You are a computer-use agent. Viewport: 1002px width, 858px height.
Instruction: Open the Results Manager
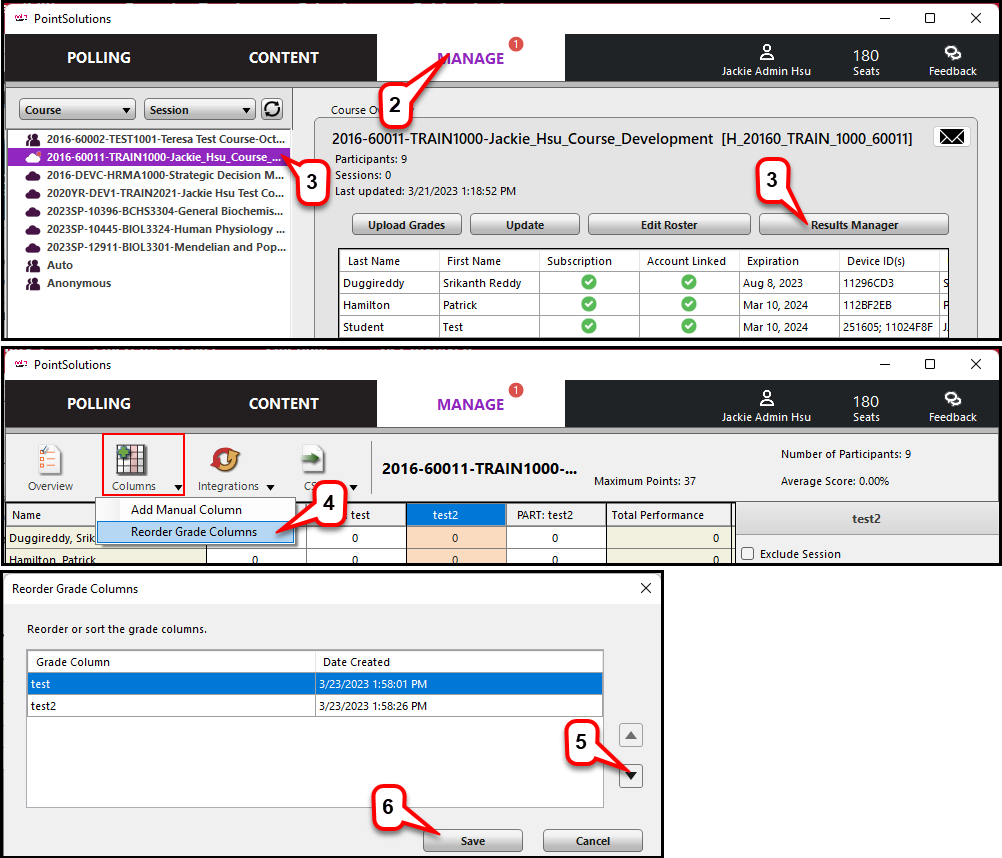(854, 225)
